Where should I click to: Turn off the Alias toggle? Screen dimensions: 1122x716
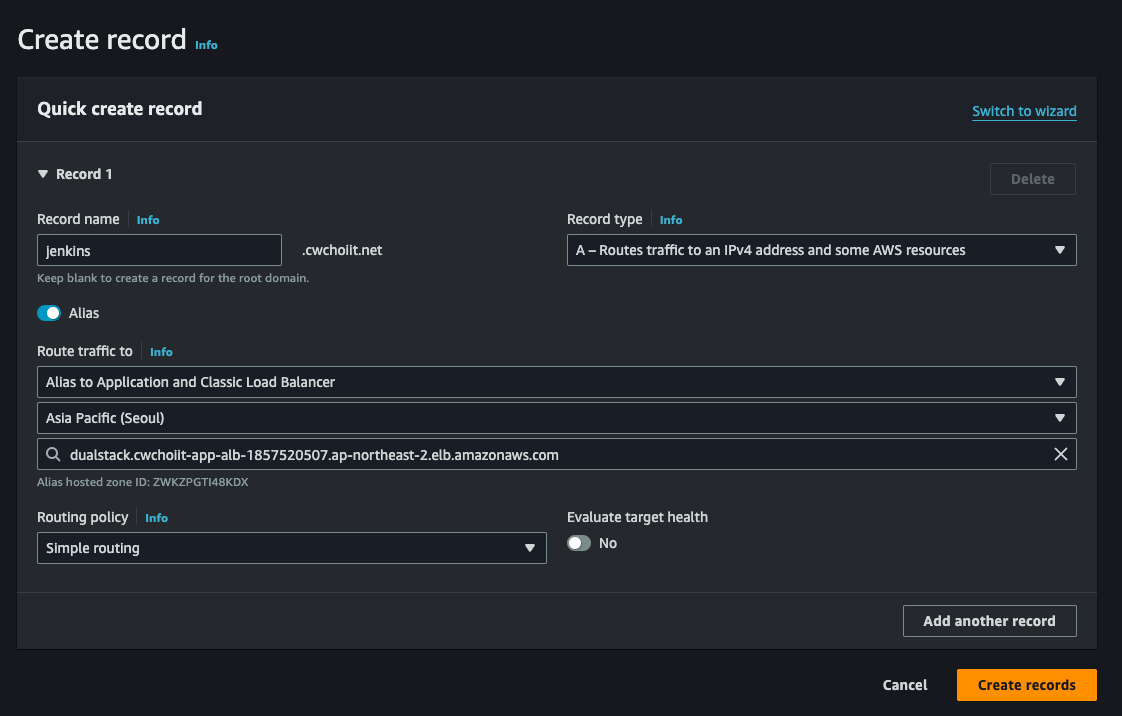(49, 313)
